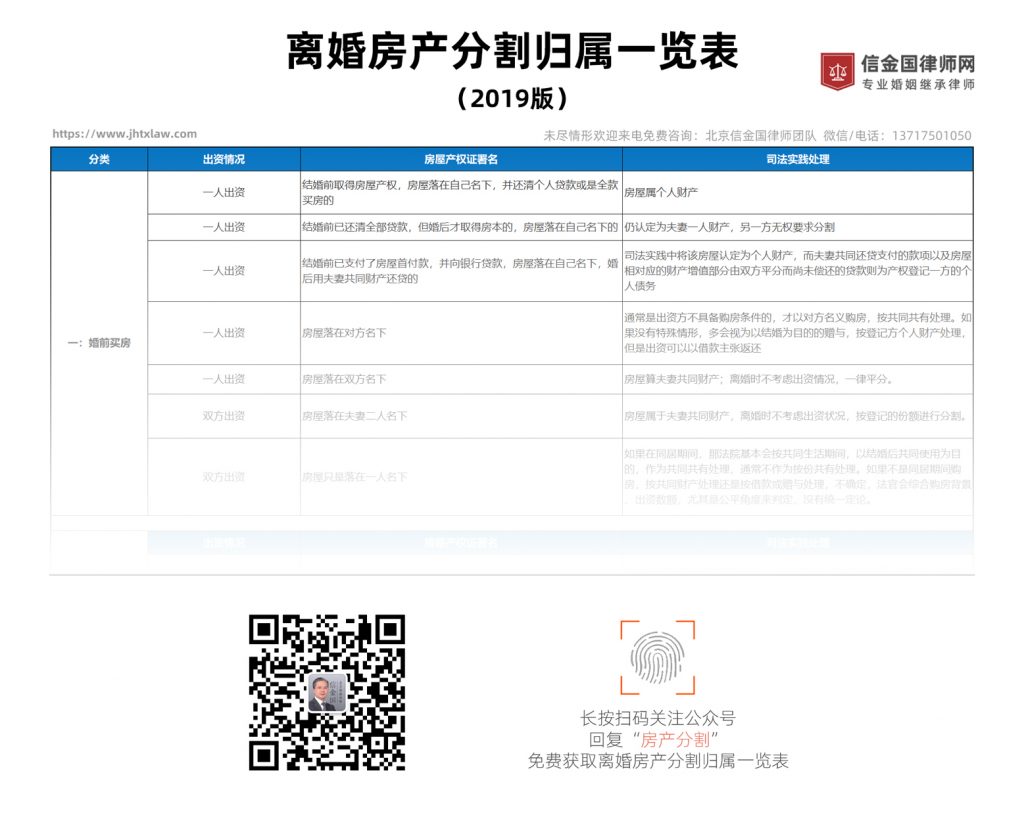Screen dimensions: 1024x817
Task: Click the free consultation phone number line
Action: 758,135
